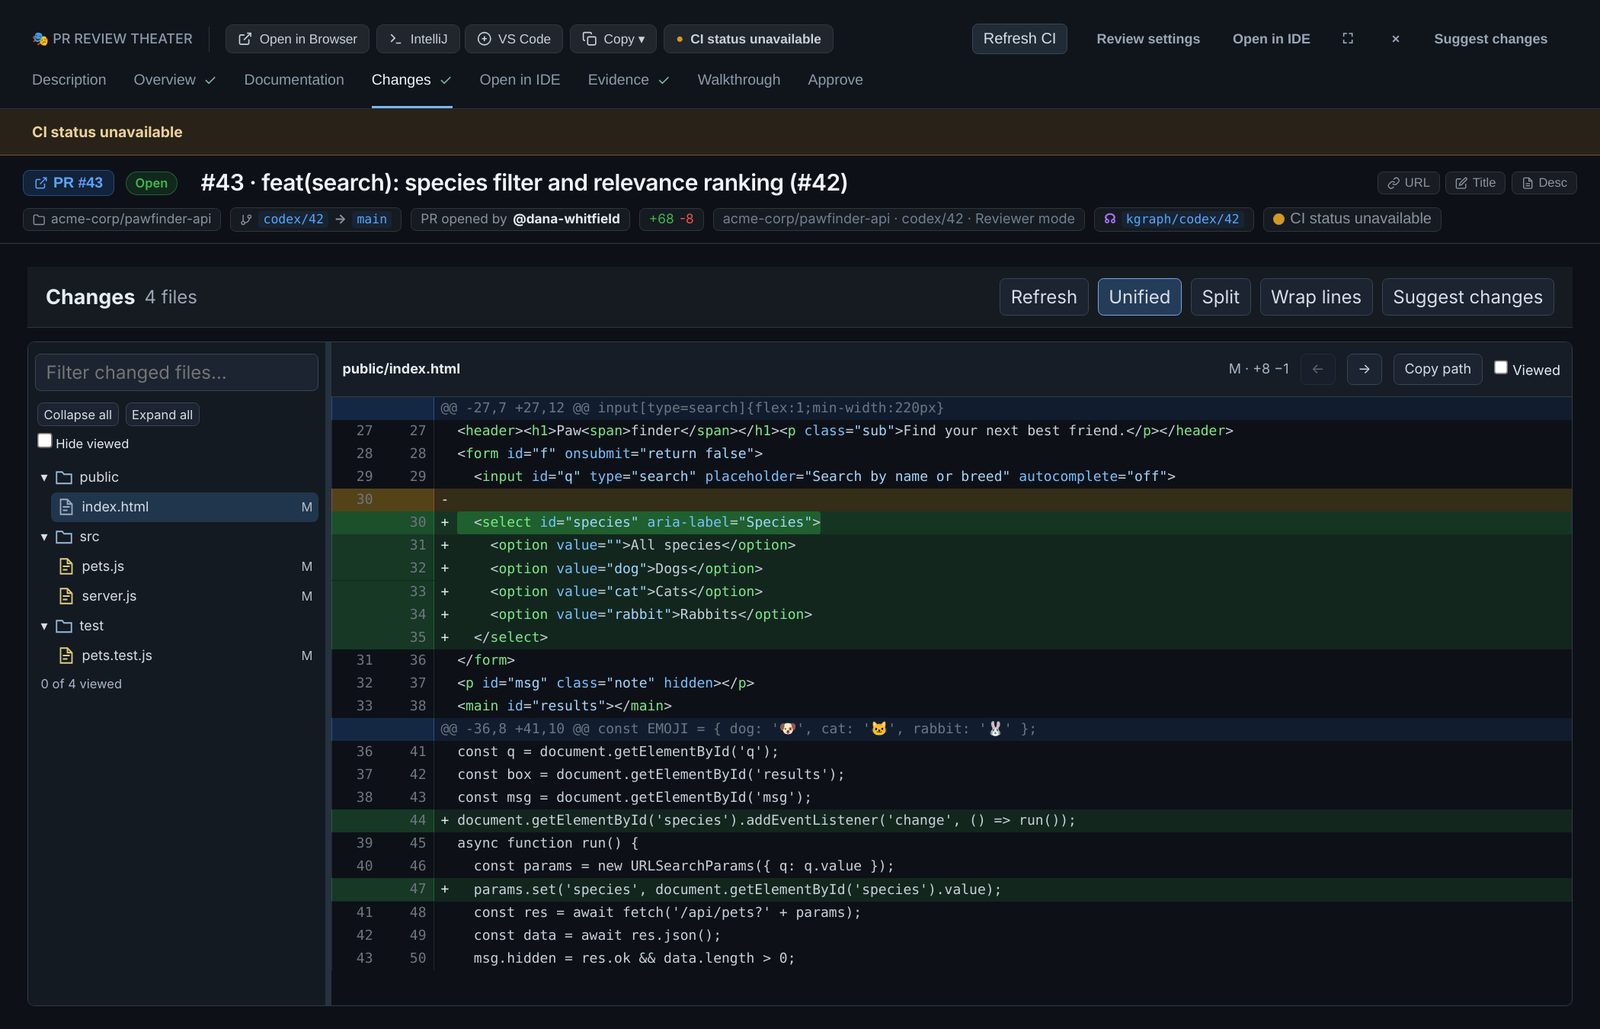Screen dimensions: 1600x1029
Task: Copy PR description using Desc button
Action: (x=1544, y=183)
